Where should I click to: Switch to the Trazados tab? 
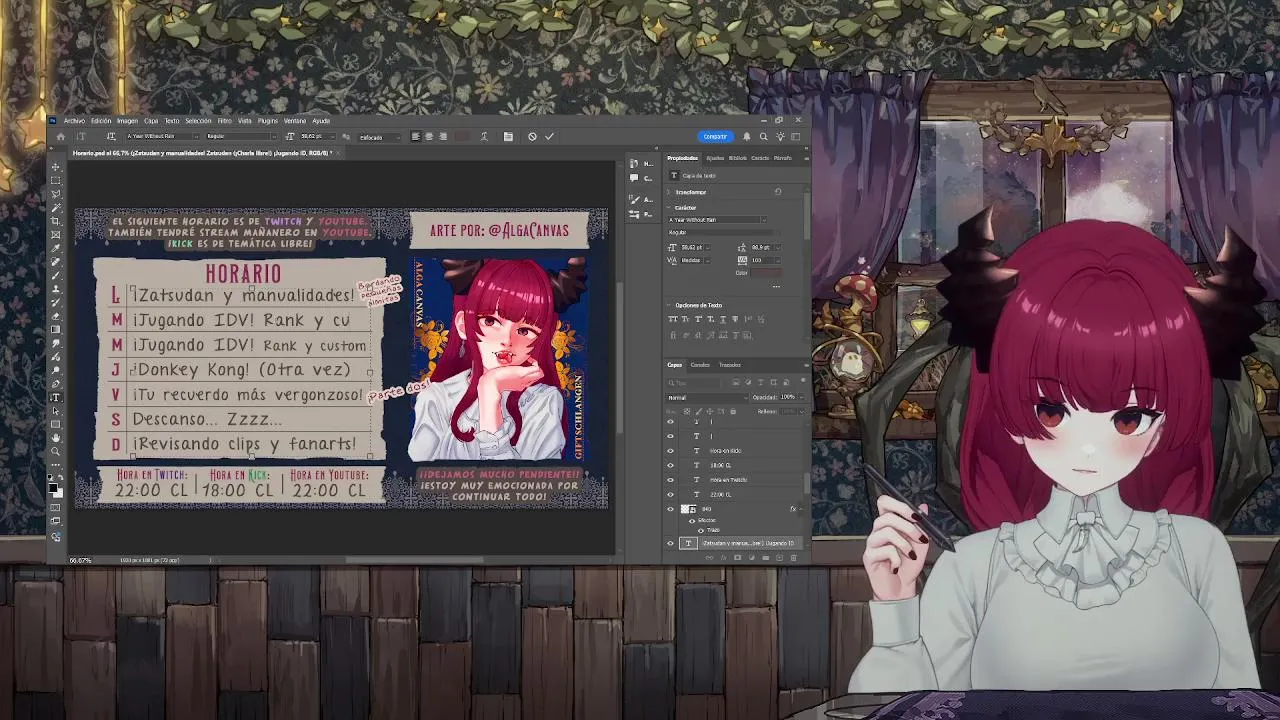point(730,365)
